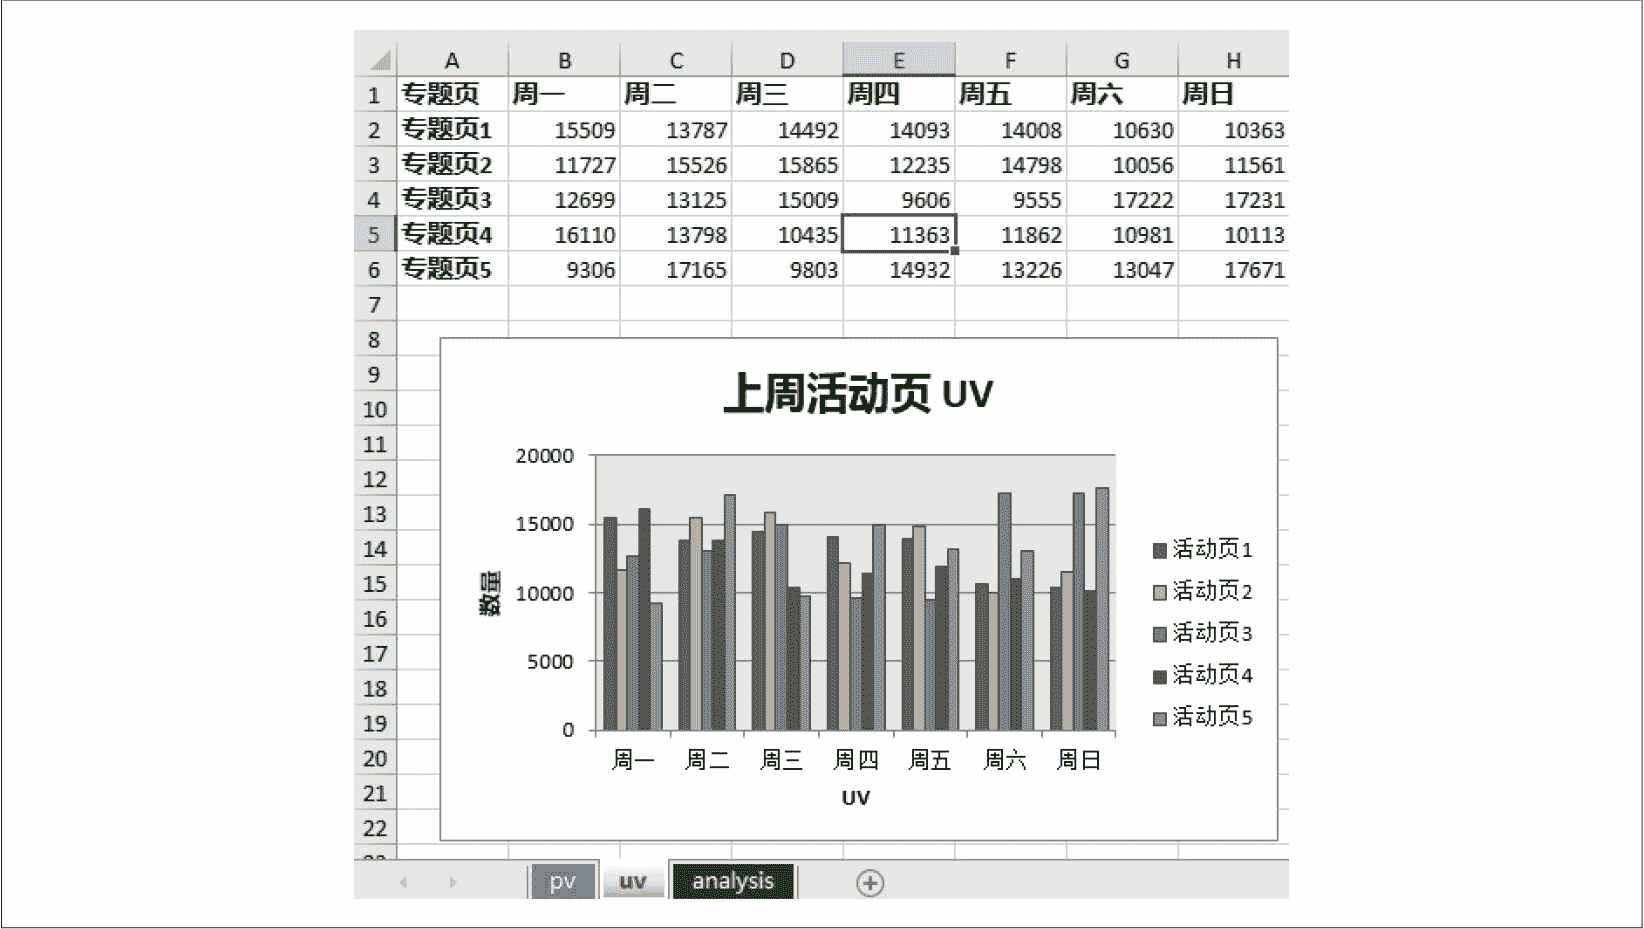Click the select-all corner triangle
Image resolution: width=1644 pixels, height=929 pixels.
380,60
